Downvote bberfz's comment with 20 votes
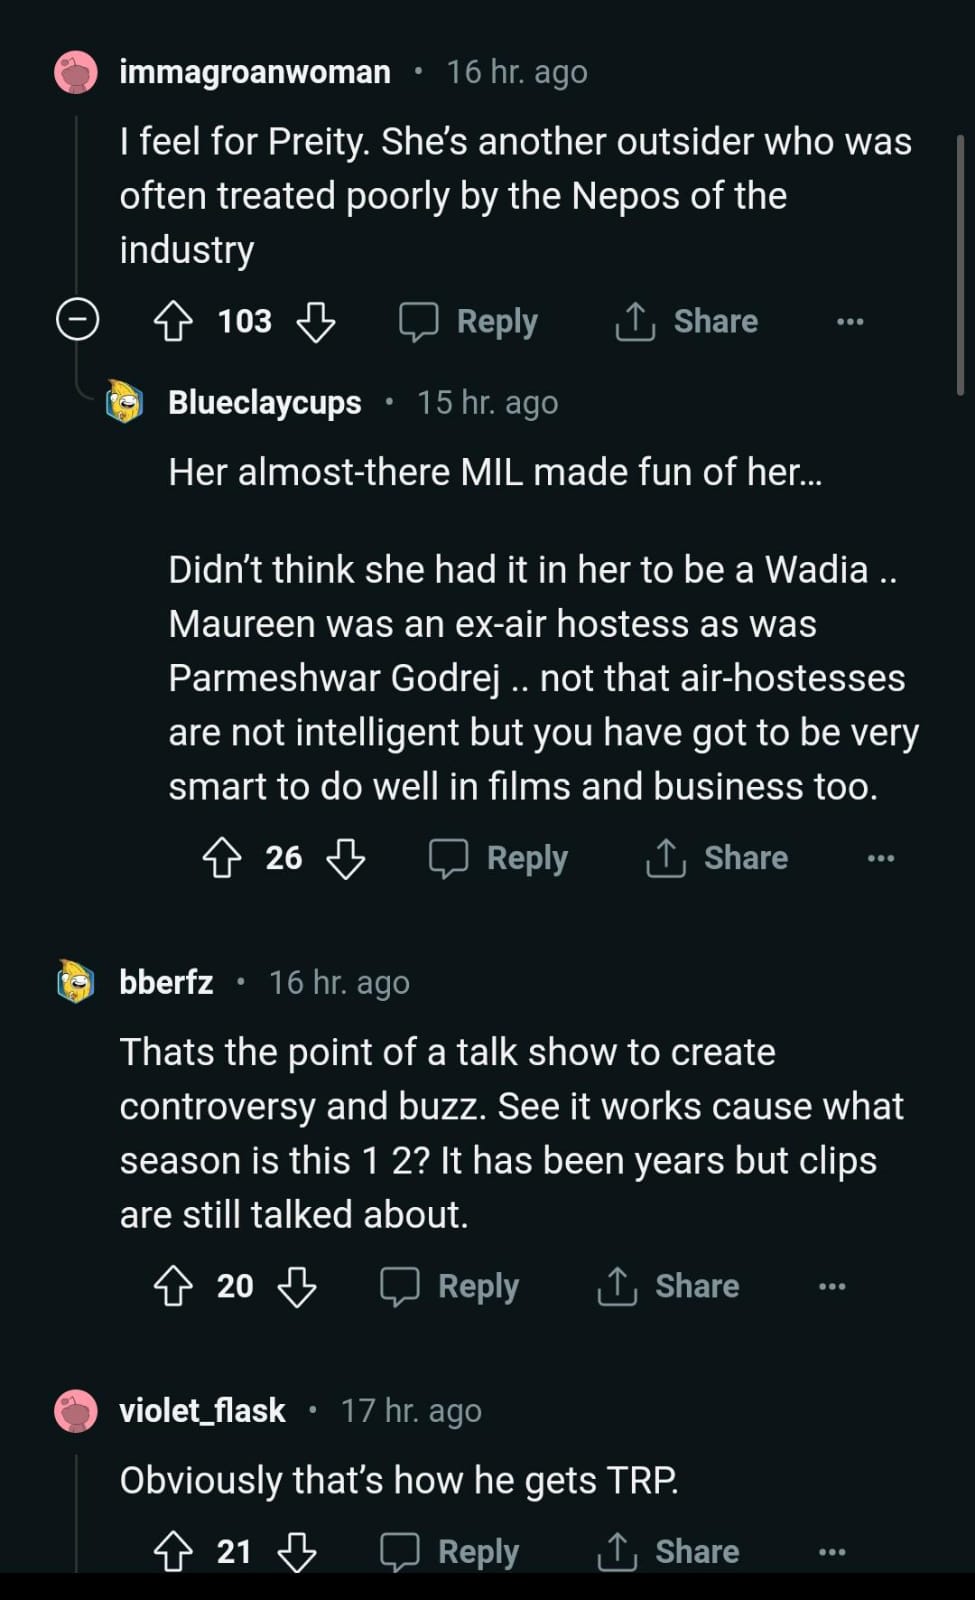The height and width of the screenshot is (1600, 975). click(x=297, y=1286)
